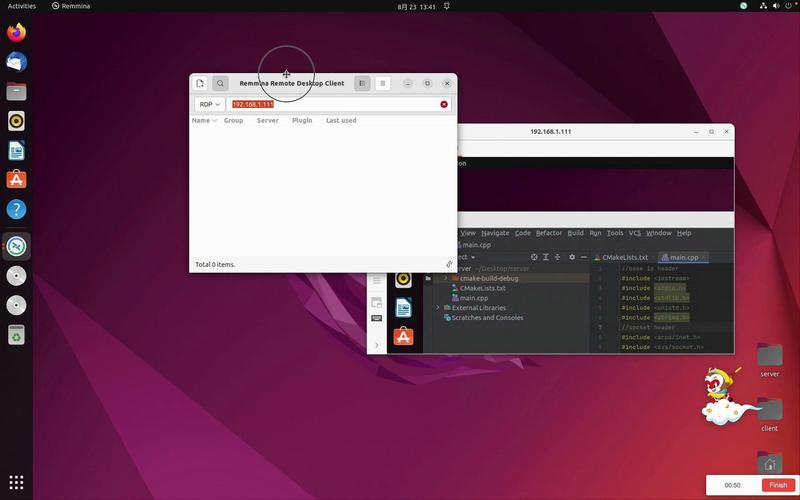Switch to the CMakeLists.txt editor tab
The width and height of the screenshot is (800, 500).
[x=625, y=257]
